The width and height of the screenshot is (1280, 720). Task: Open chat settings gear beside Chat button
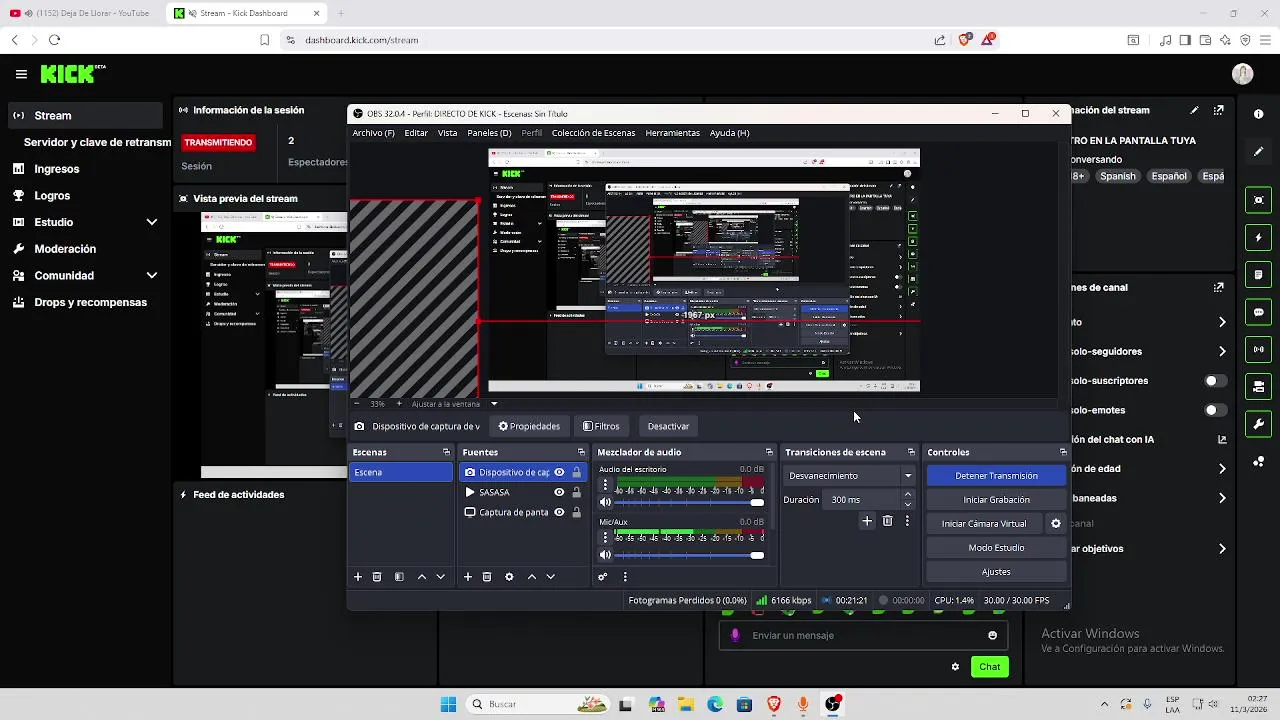coord(955,667)
